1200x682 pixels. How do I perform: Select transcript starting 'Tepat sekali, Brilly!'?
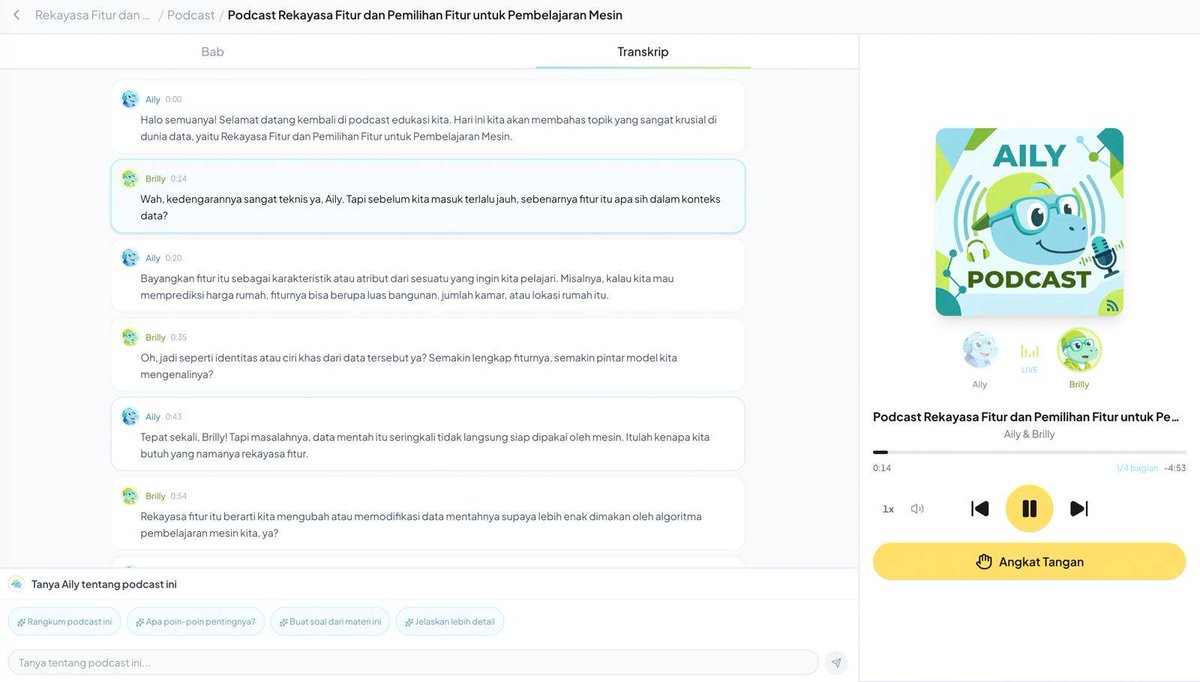point(428,434)
